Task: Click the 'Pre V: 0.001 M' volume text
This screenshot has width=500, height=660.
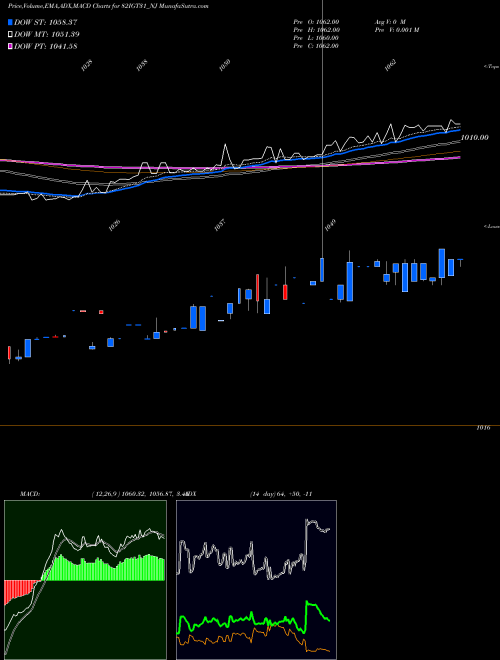Action: pos(397,30)
